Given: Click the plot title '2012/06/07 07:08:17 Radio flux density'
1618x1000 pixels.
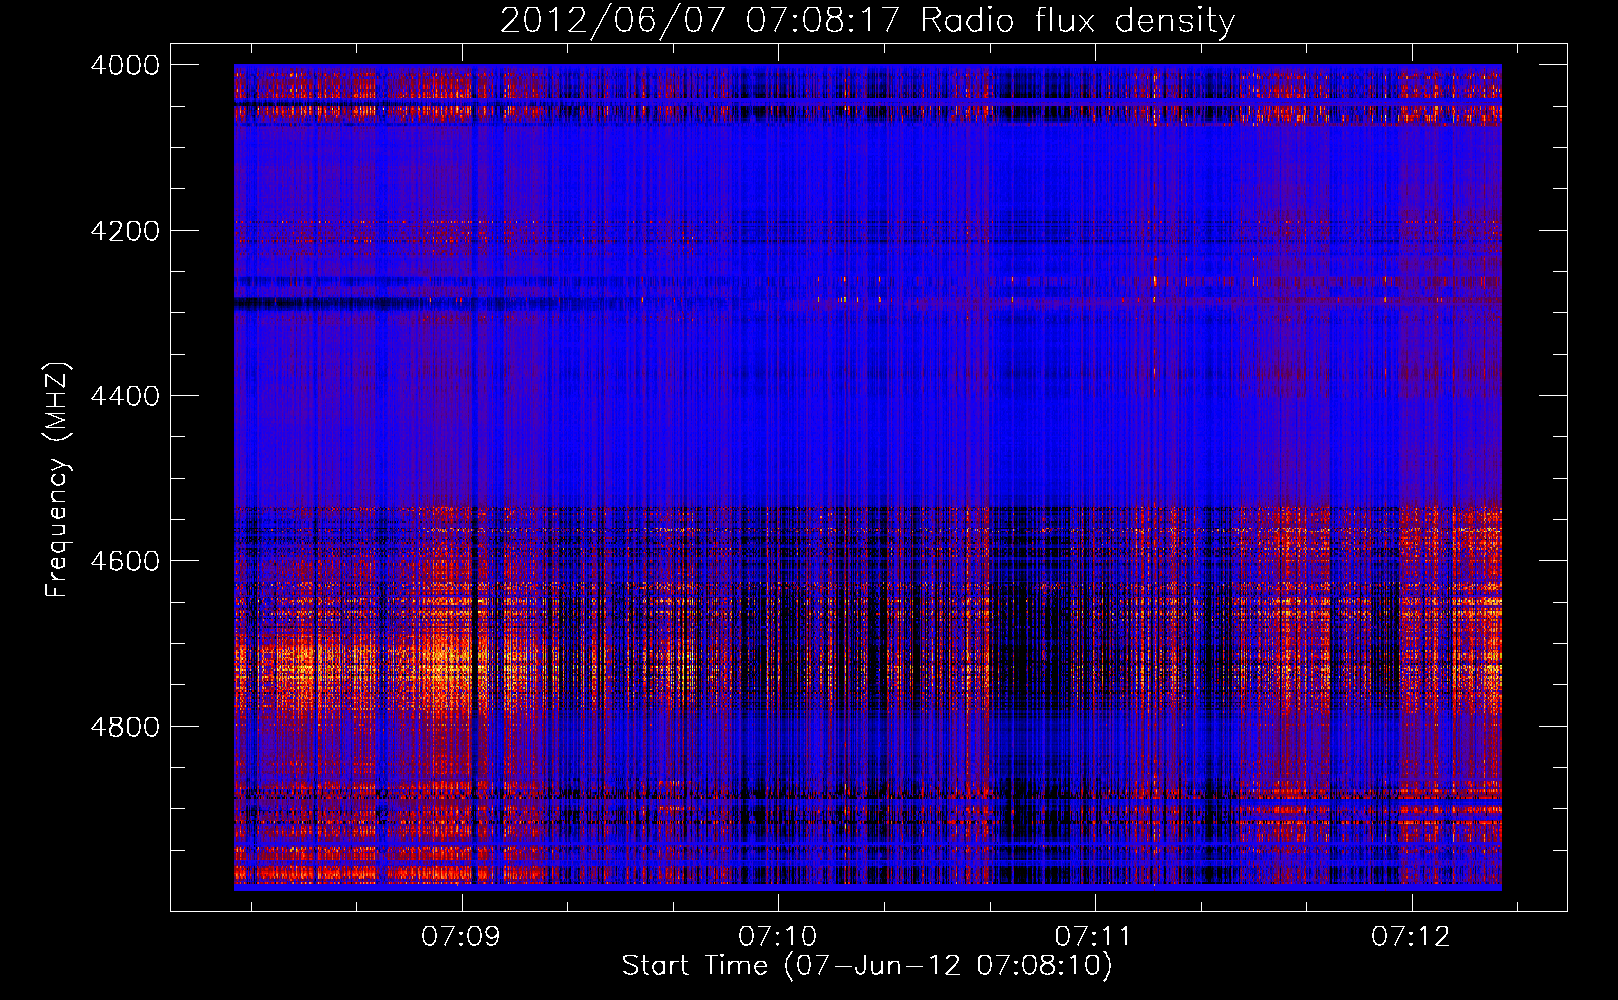Looking at the screenshot, I should coord(867,21).
